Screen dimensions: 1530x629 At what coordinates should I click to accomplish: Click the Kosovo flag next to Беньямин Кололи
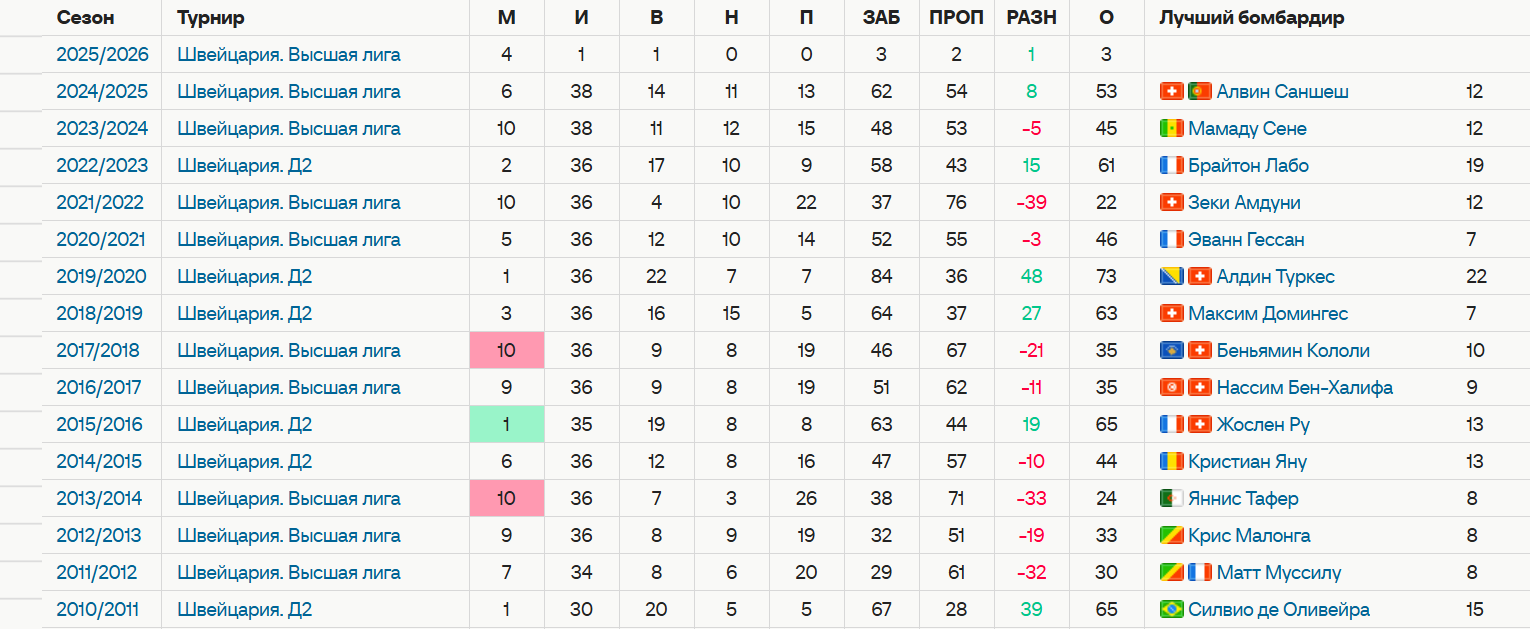point(1170,350)
